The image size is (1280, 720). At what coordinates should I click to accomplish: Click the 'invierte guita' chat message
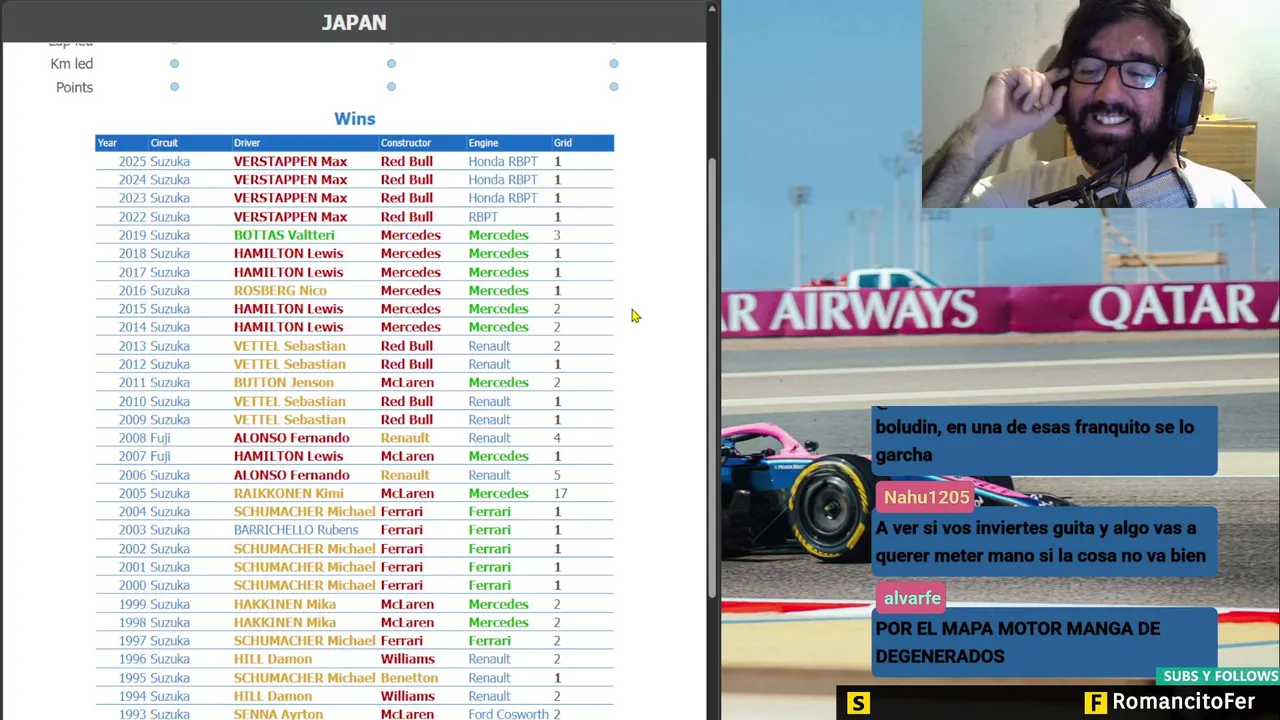(1046, 542)
